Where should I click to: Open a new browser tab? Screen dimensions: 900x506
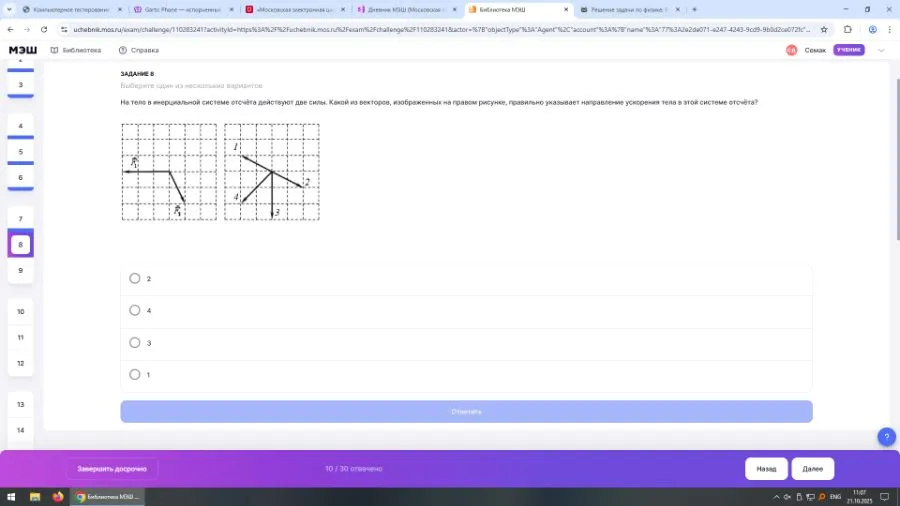click(694, 10)
